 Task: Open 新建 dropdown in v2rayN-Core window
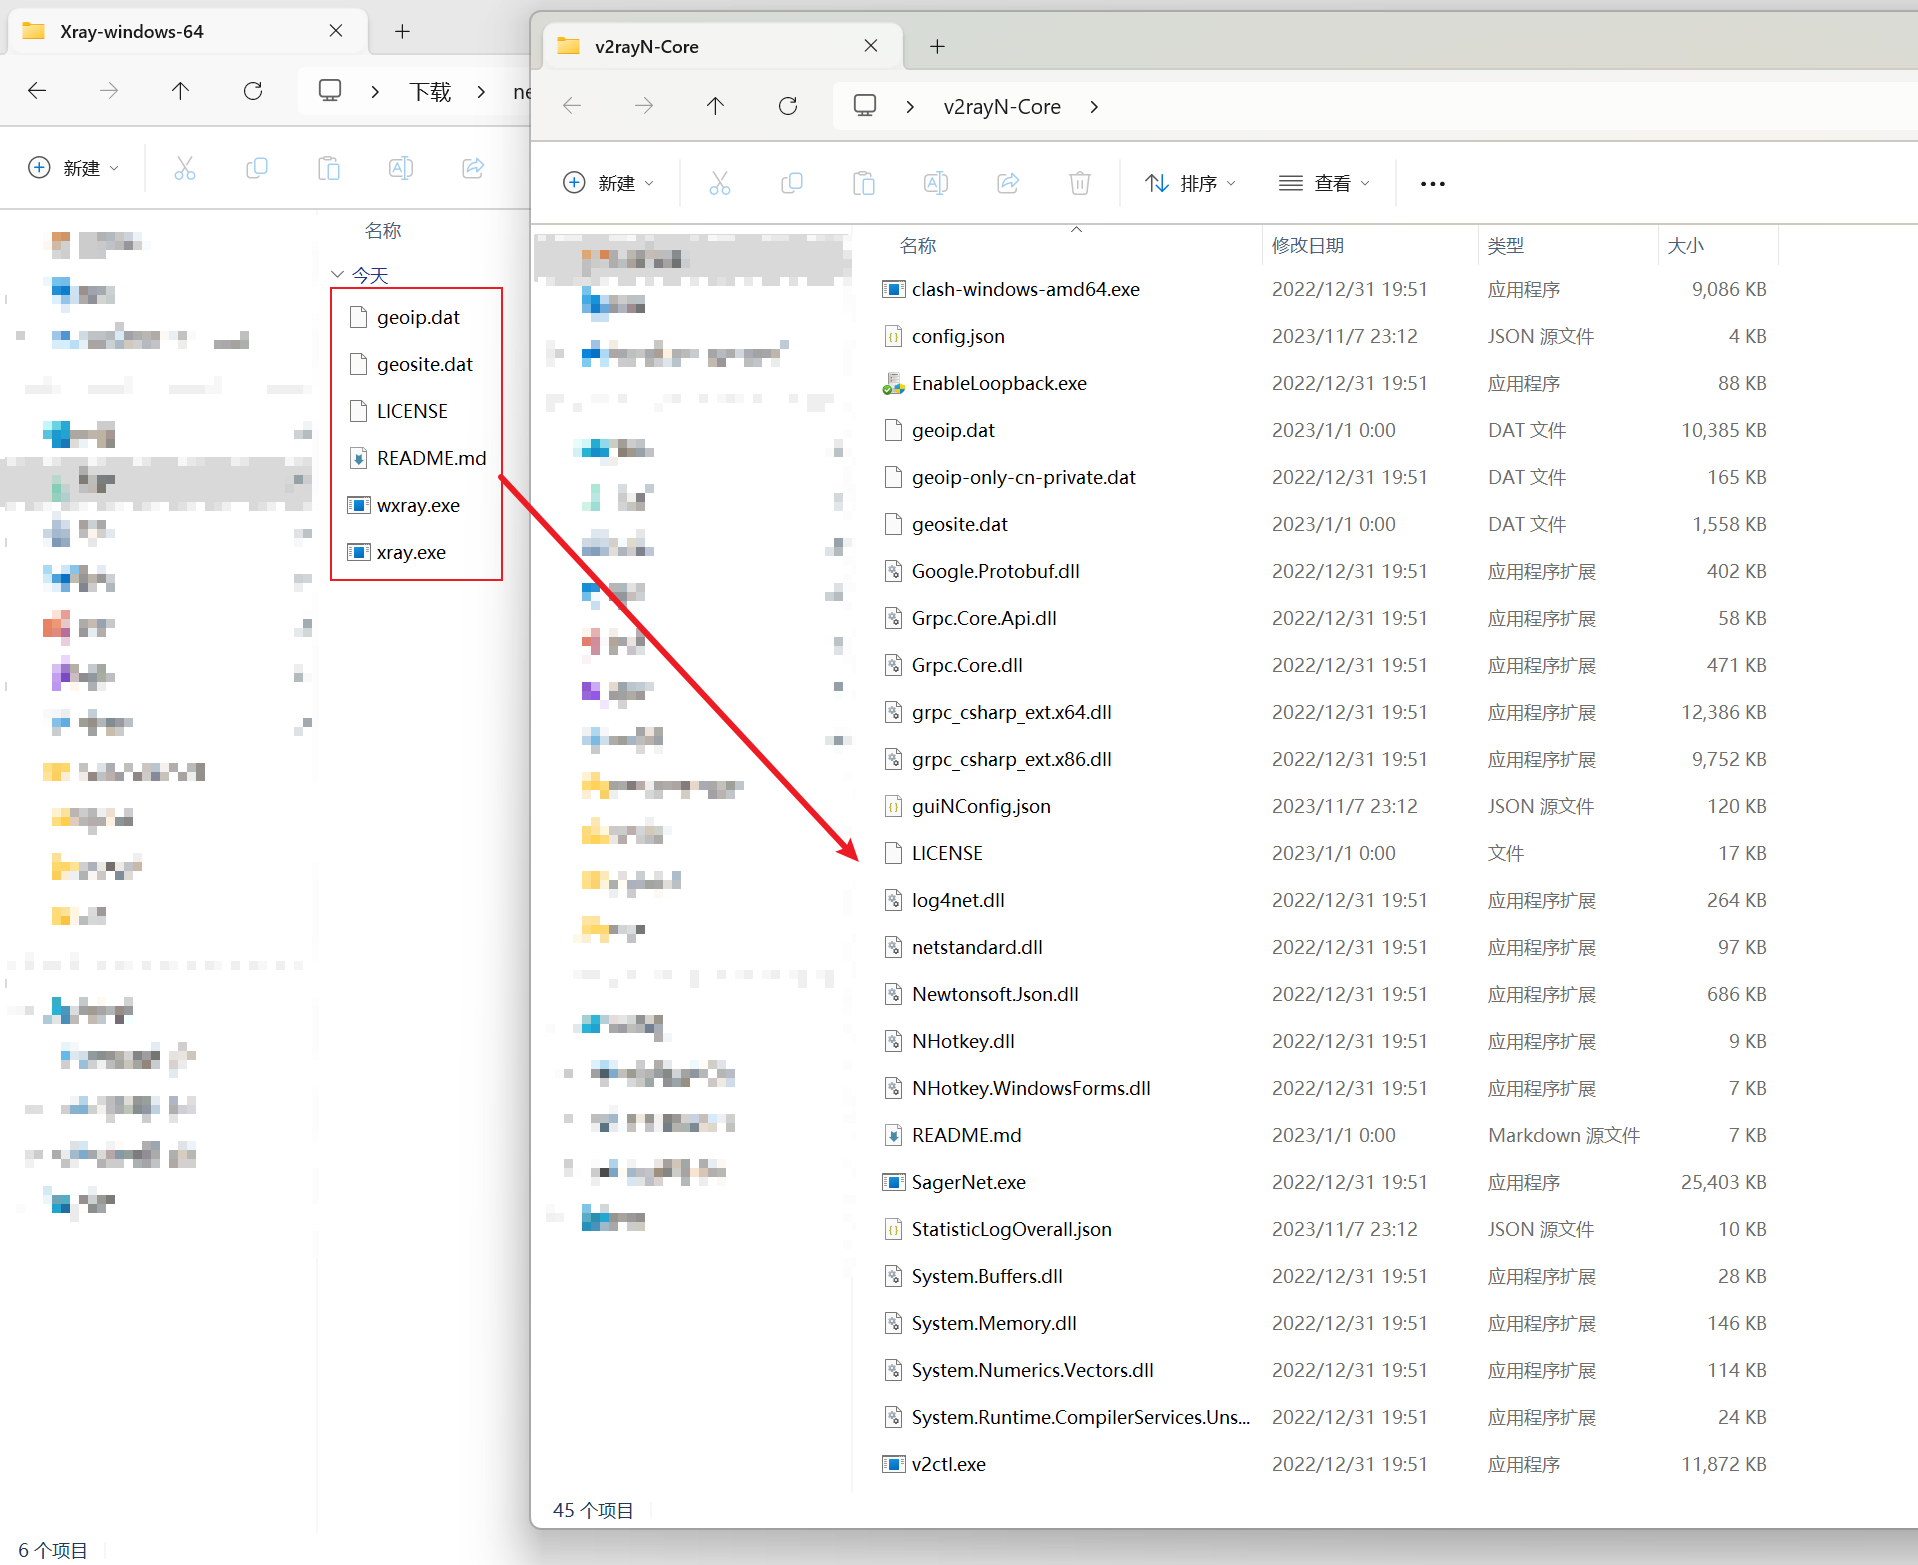pos(609,183)
